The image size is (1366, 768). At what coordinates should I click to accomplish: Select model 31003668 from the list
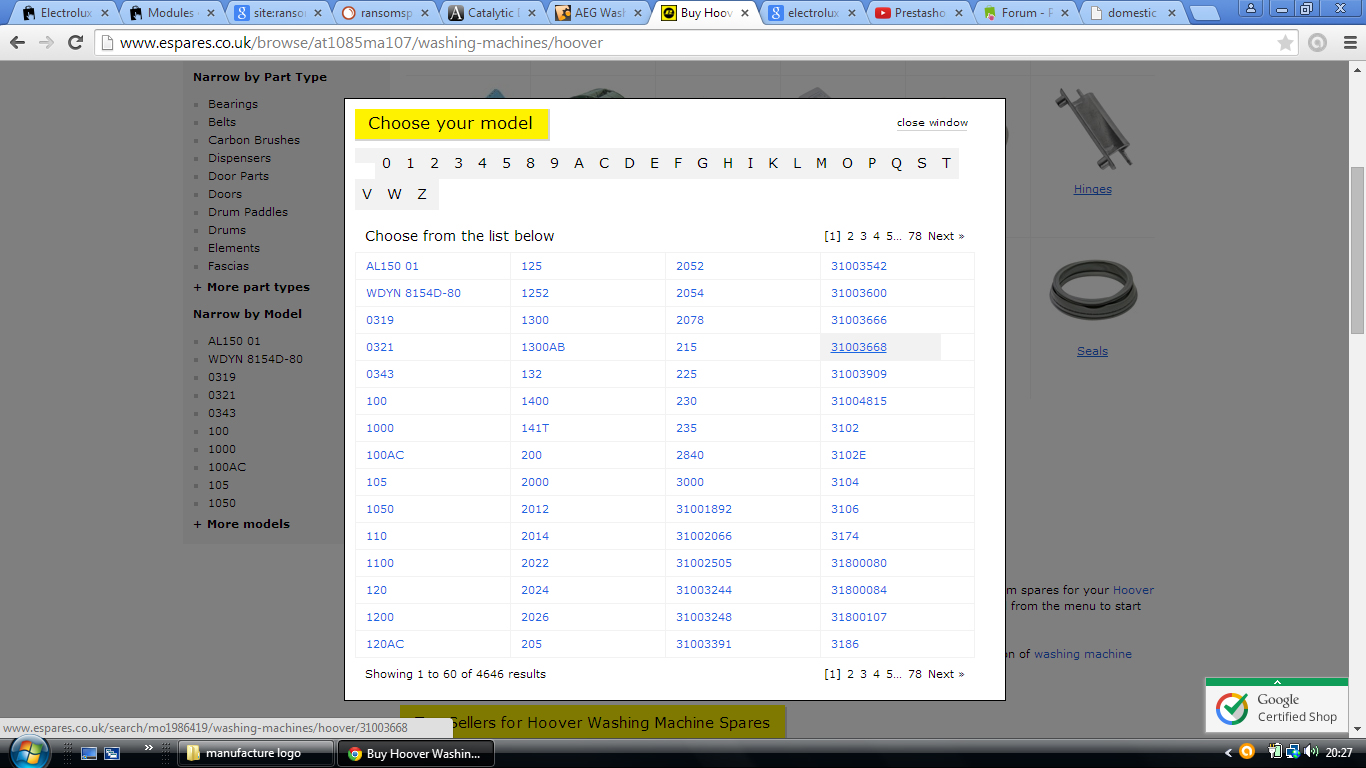point(859,347)
